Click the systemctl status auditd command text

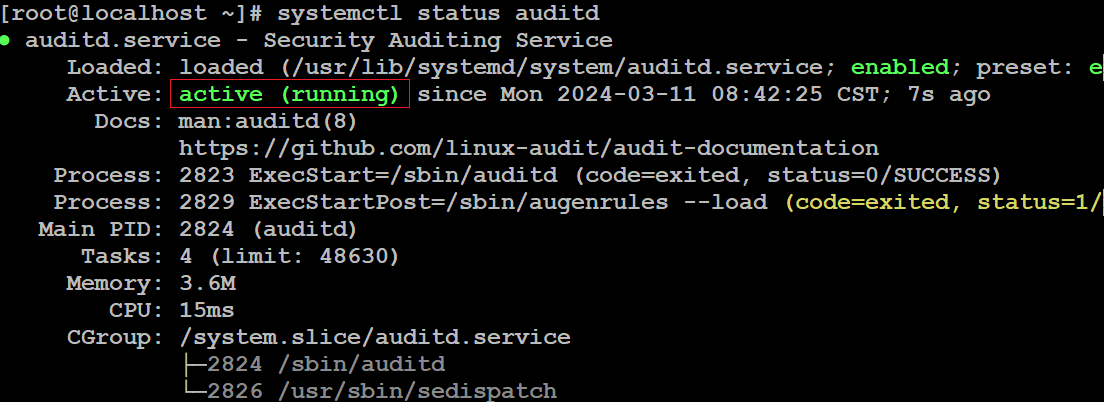(439, 13)
